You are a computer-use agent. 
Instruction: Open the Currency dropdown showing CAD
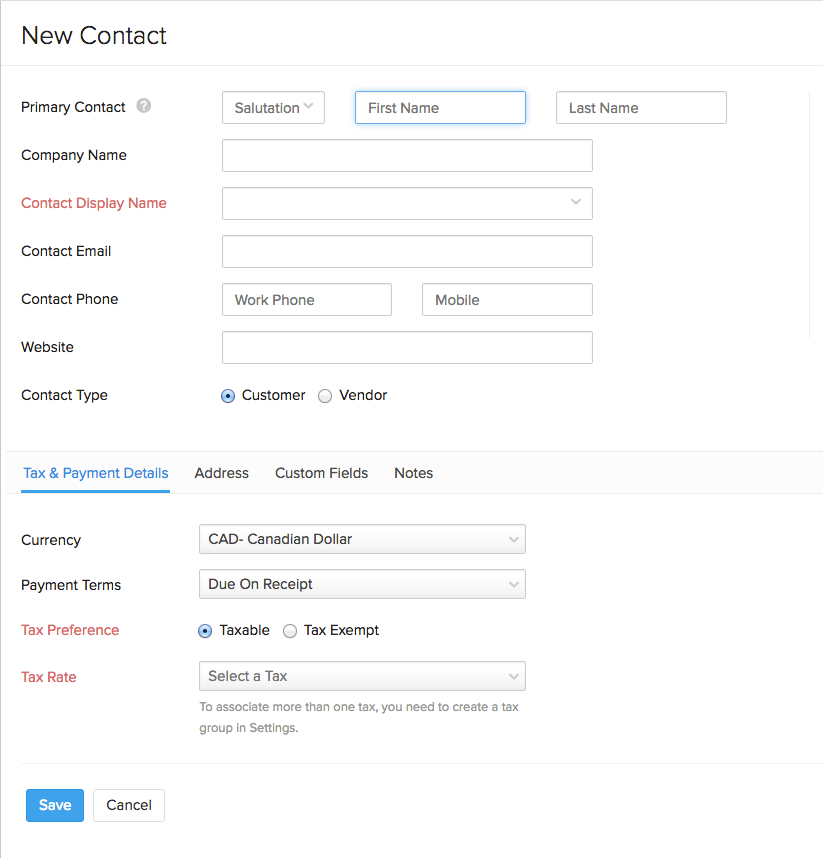click(362, 538)
